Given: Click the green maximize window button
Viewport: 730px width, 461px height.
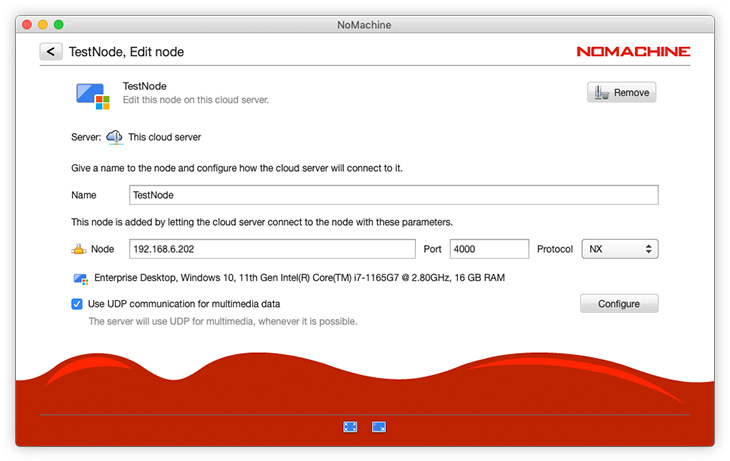Looking at the screenshot, I should [59, 24].
